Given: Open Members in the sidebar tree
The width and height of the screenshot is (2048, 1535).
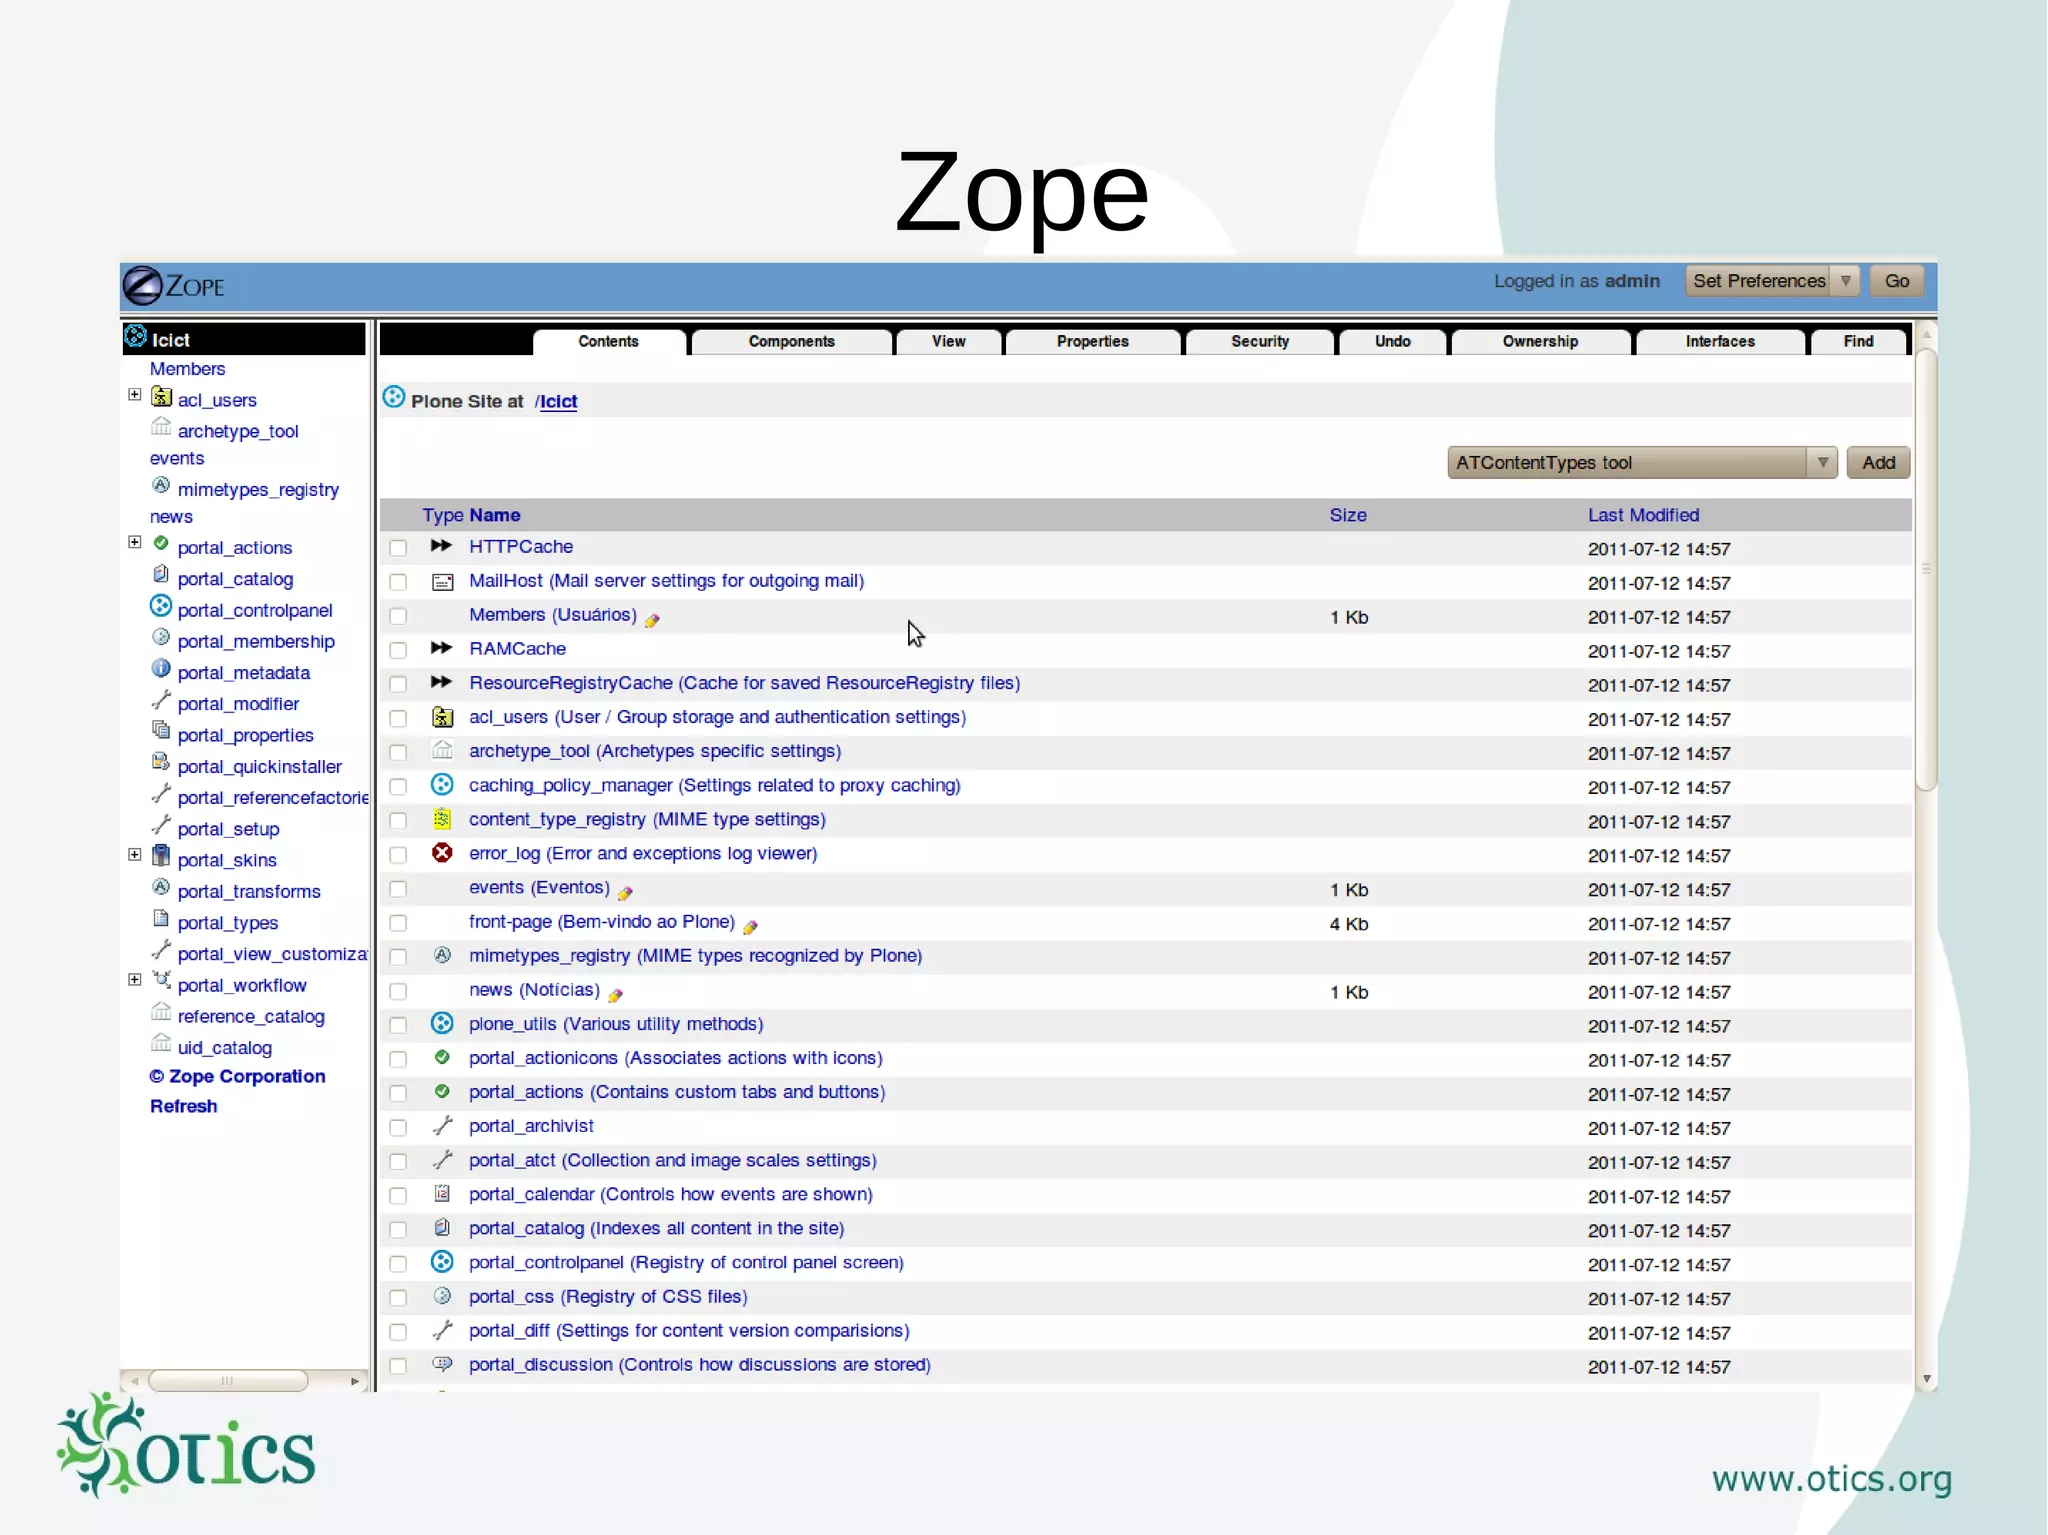Looking at the screenshot, I should tap(187, 369).
